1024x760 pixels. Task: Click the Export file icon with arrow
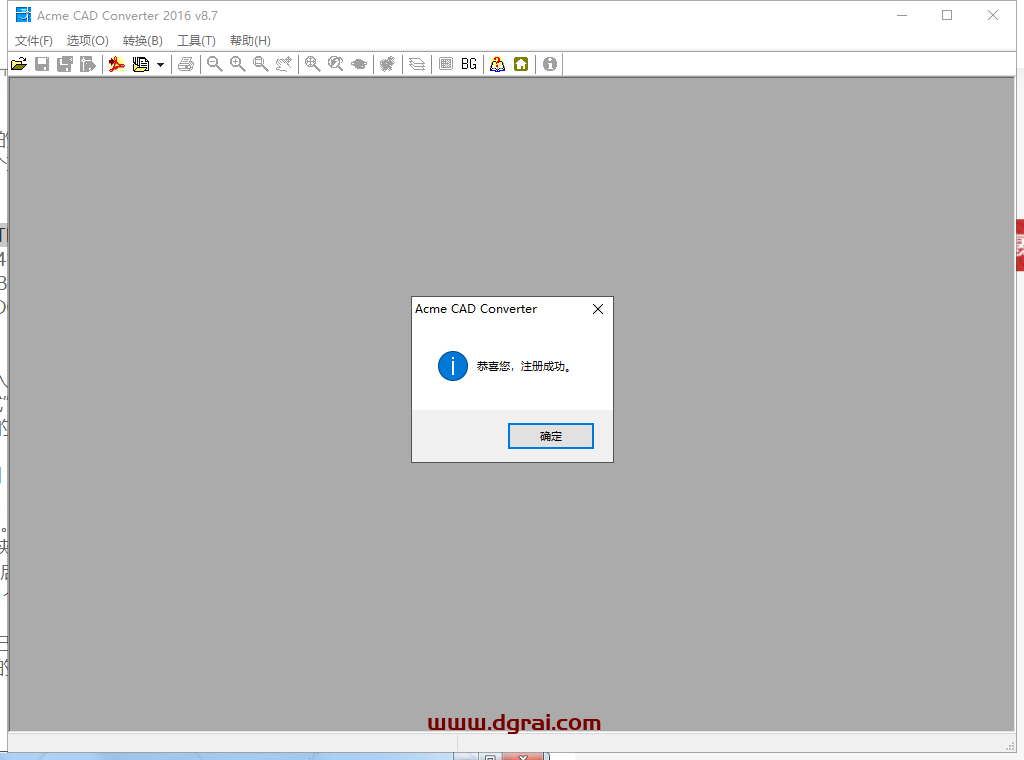(88, 64)
